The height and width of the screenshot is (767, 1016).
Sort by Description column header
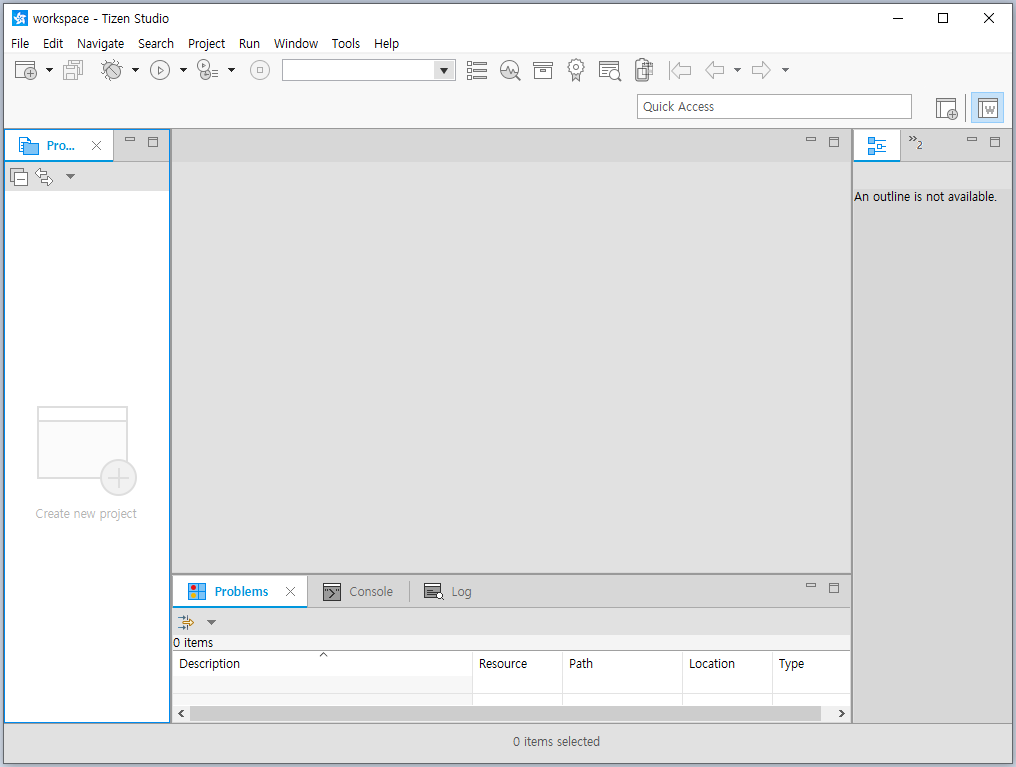(322, 663)
